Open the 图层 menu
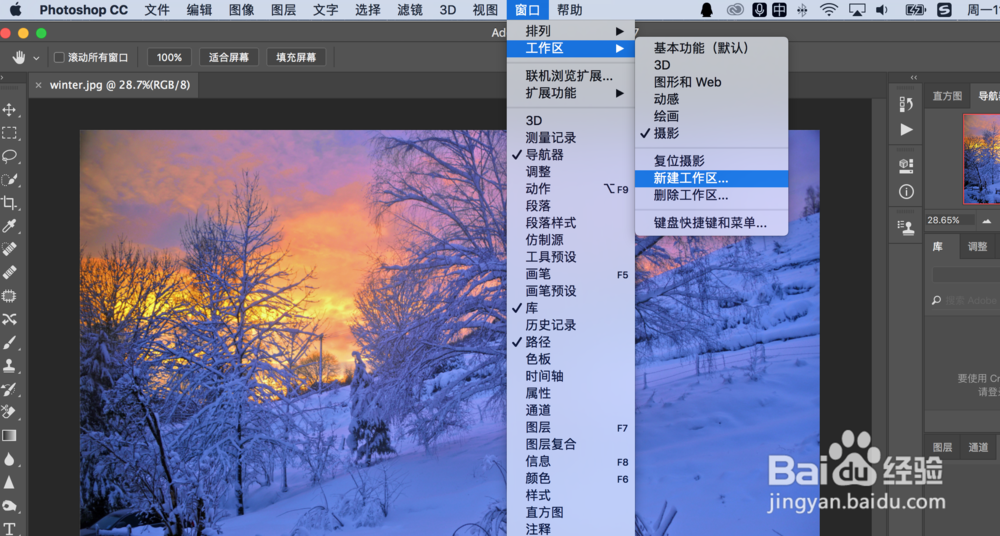Image resolution: width=1000 pixels, height=536 pixels. (x=283, y=10)
